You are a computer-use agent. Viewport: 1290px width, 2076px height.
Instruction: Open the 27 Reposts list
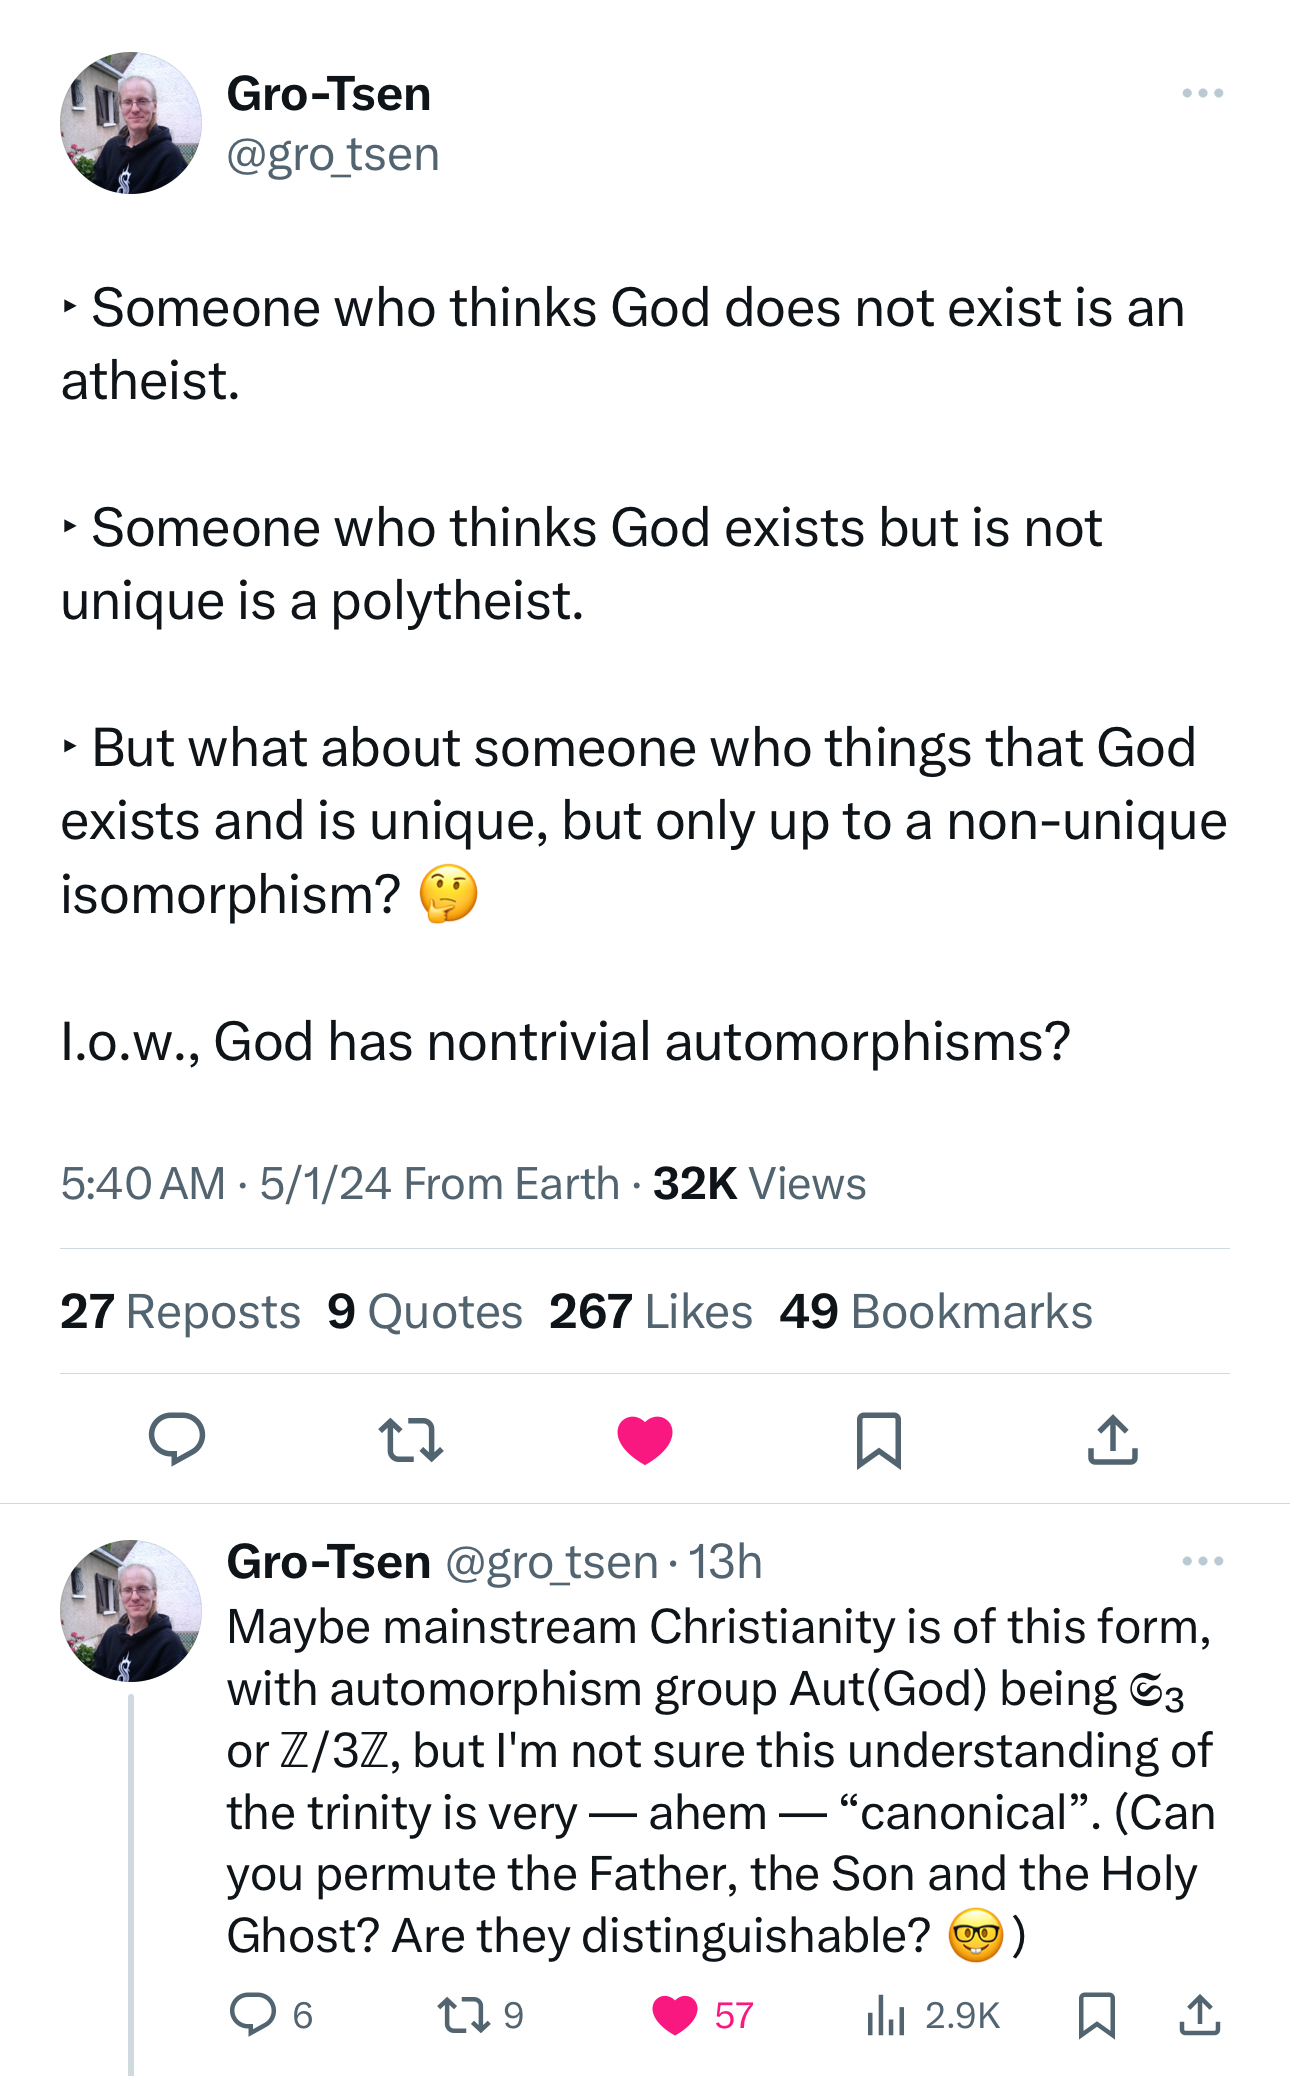point(181,1312)
